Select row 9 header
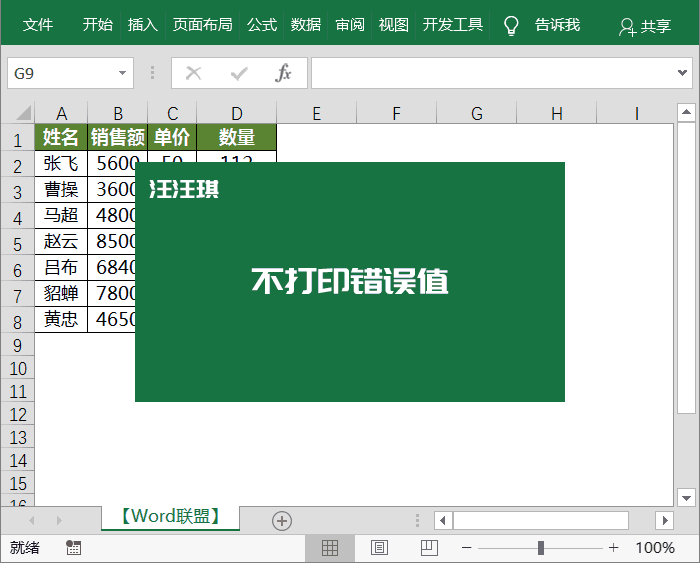Screen dimensions: 700x563 (18, 345)
